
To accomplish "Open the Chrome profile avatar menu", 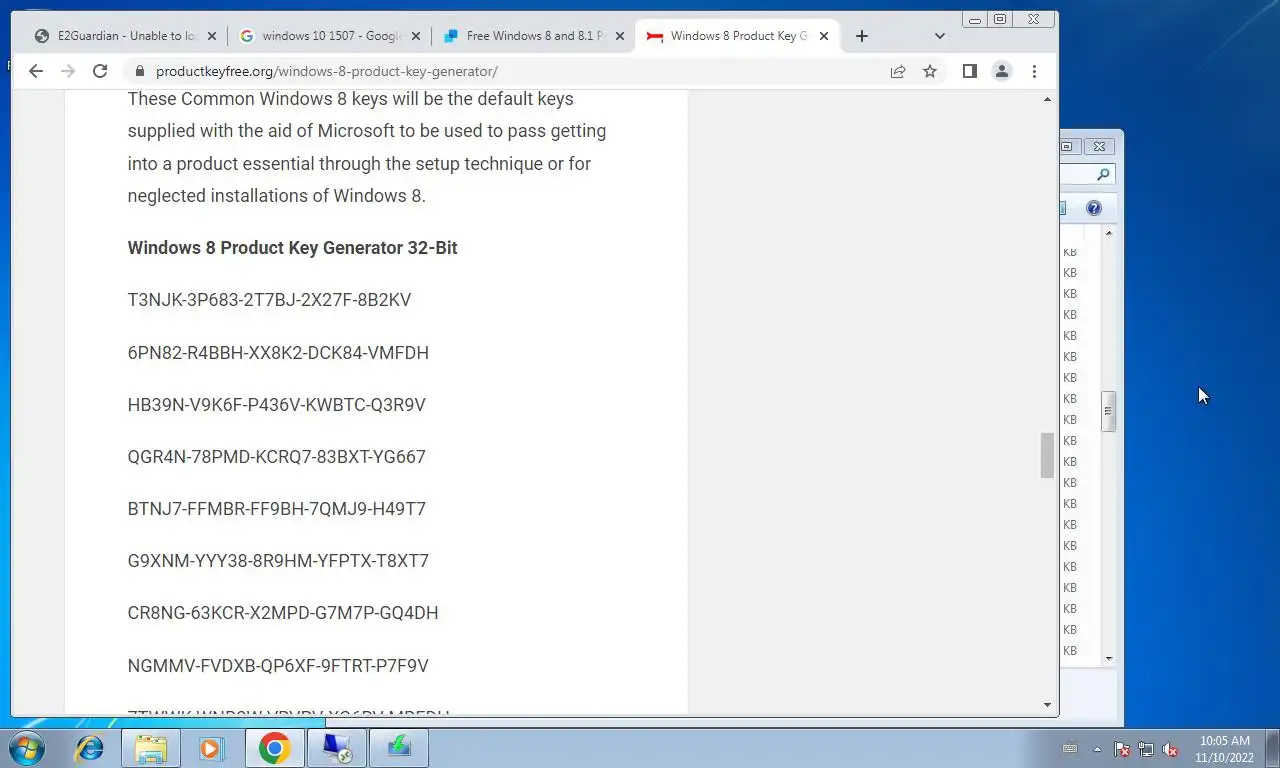I will click(1001, 71).
